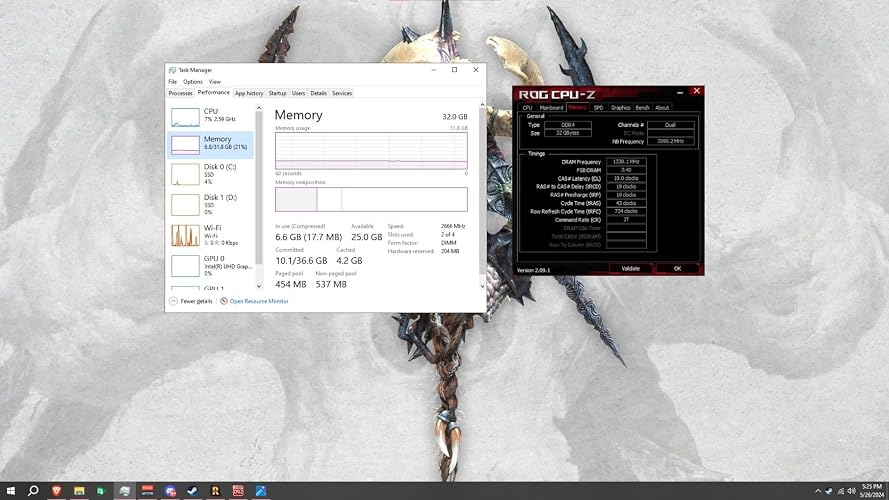Click DRAM Frequency value field
Screen dimensions: 889x500
[626, 162]
